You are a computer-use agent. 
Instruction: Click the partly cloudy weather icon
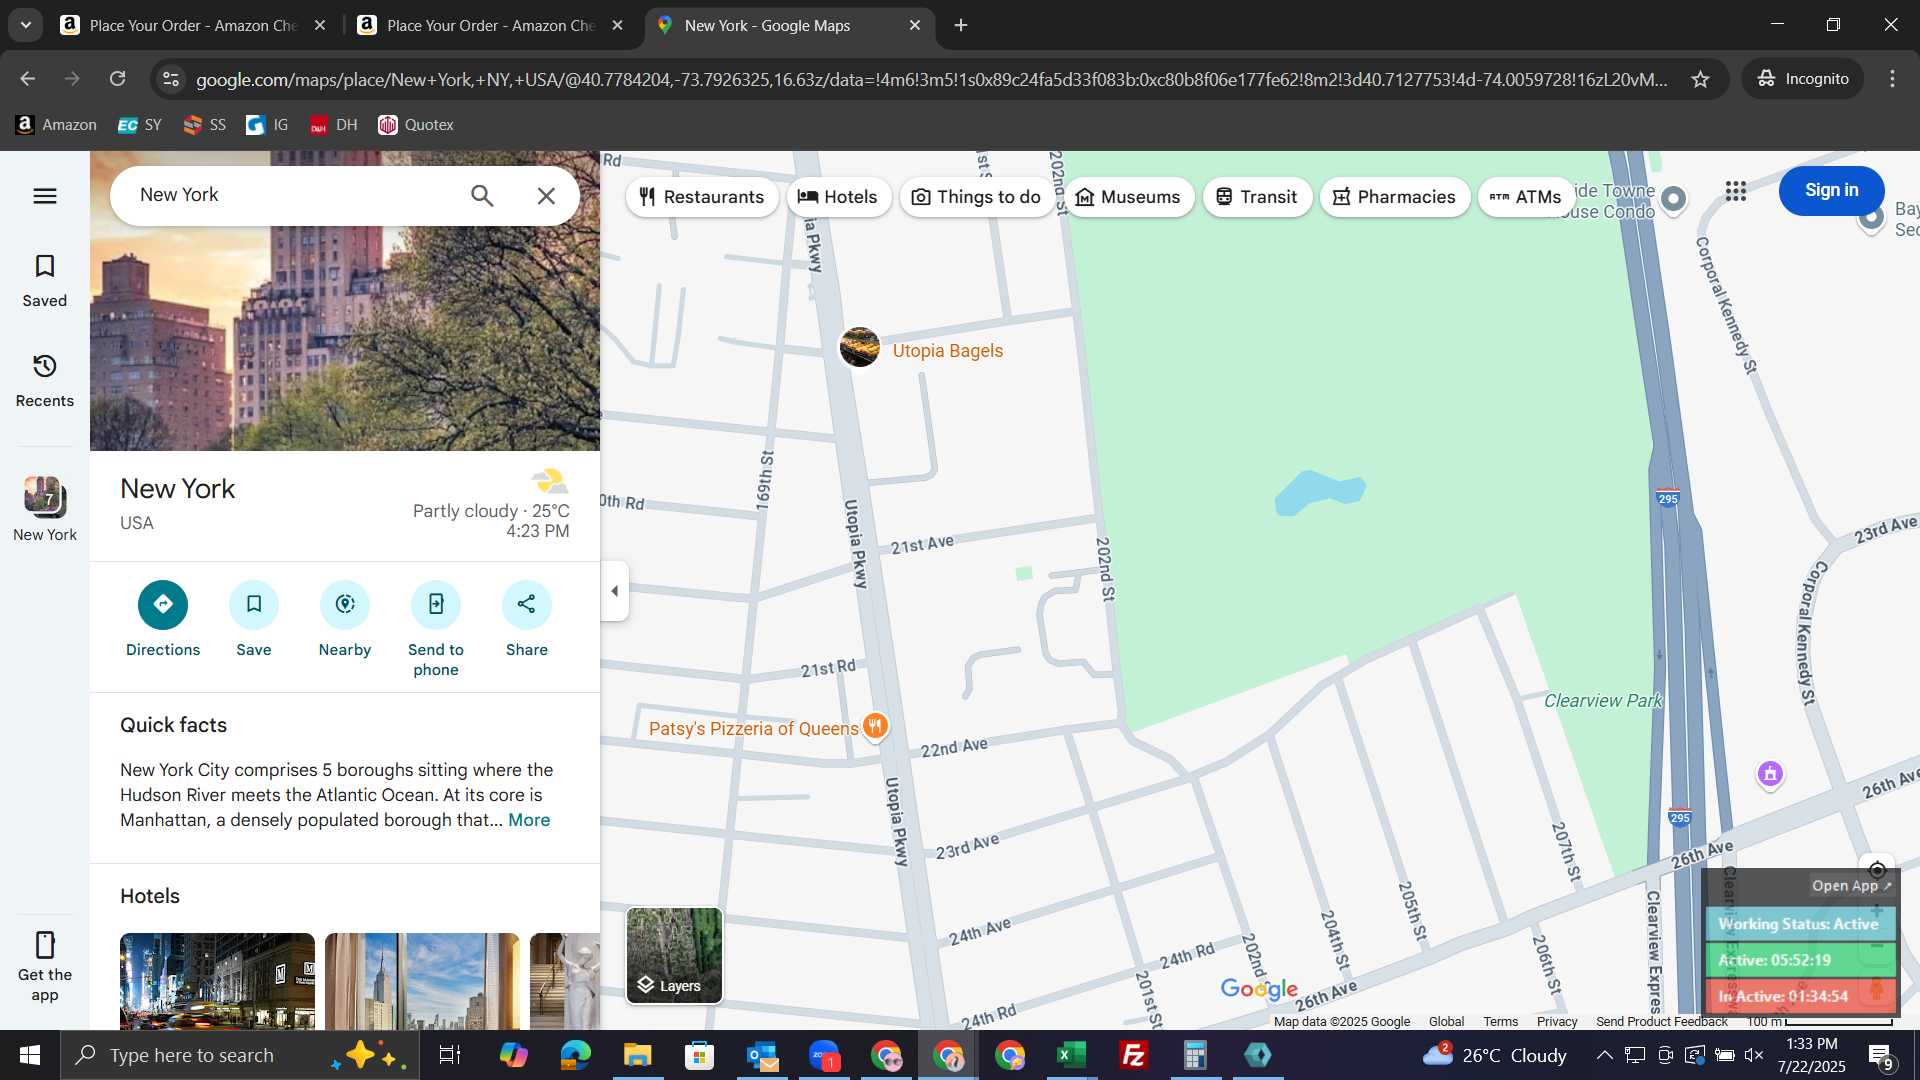[549, 481]
